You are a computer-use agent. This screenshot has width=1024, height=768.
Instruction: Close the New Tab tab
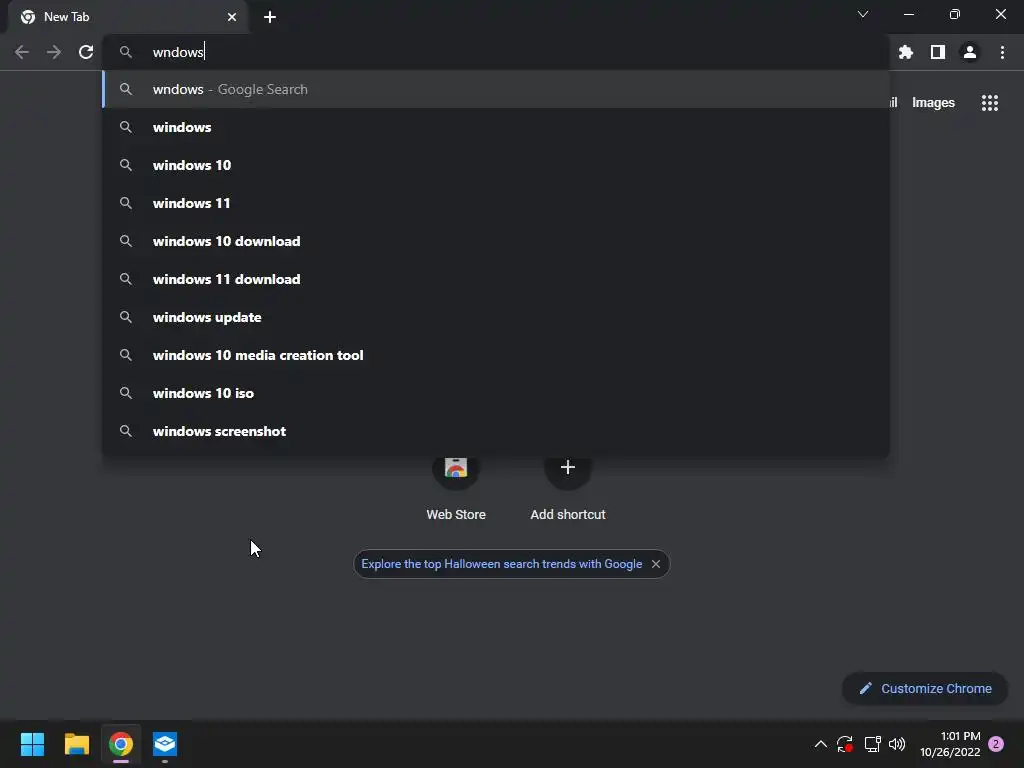point(232,17)
